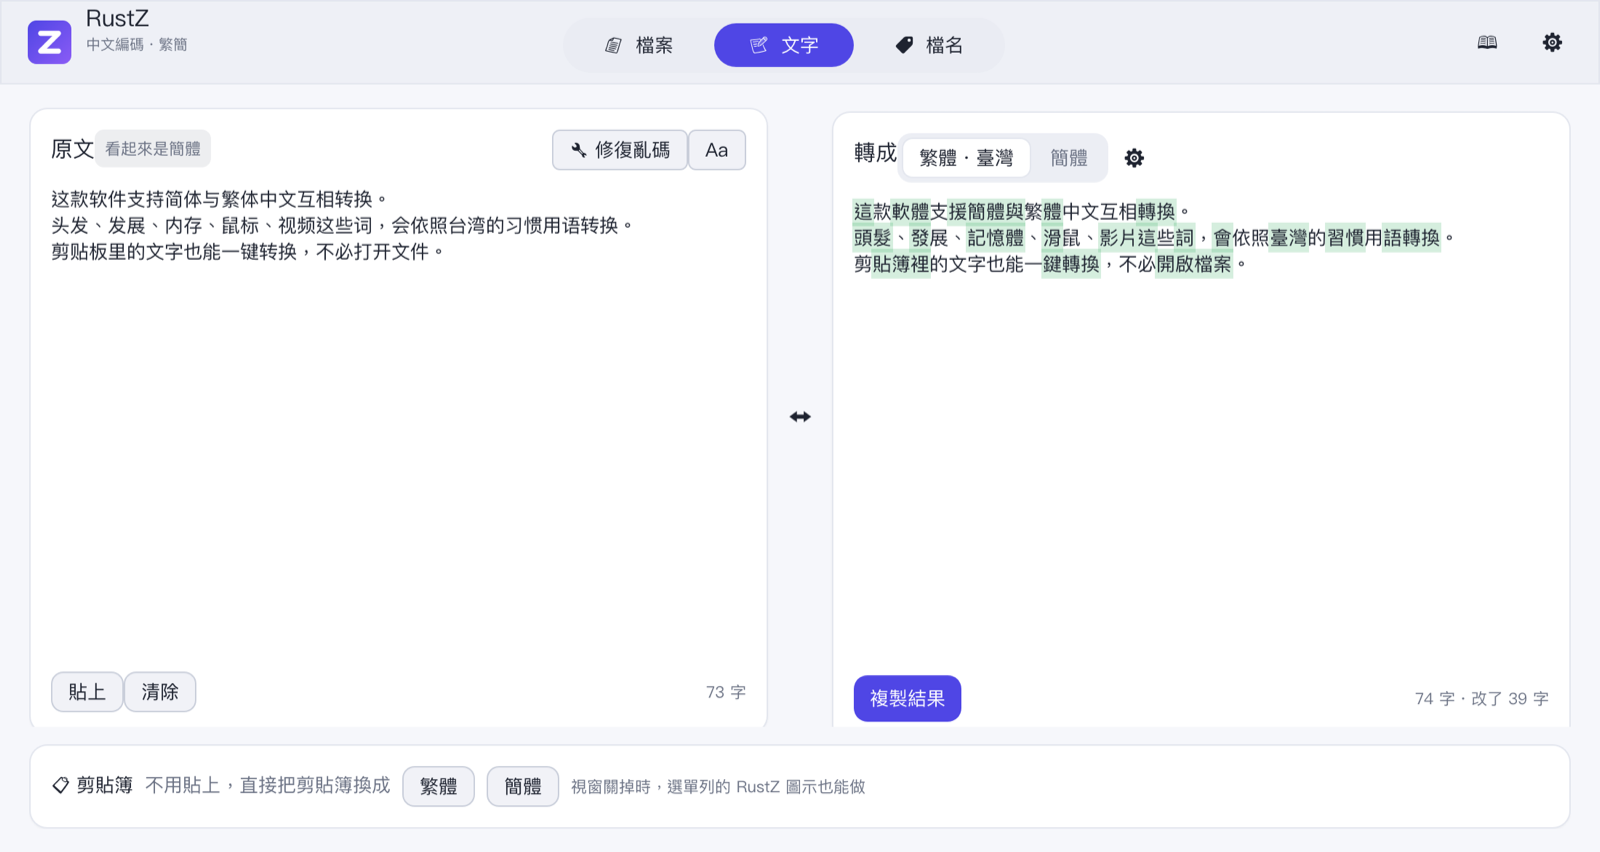
Task: Click the 不用貼上，直接把剪貼簿換成 description
Action: pos(268,786)
